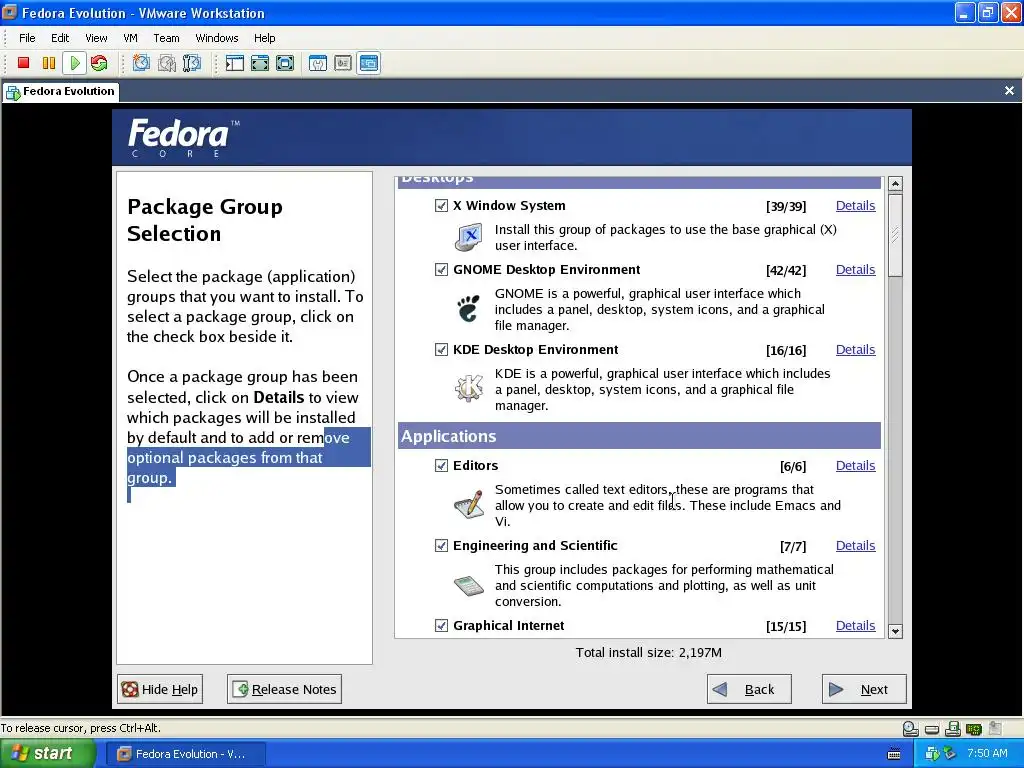The image size is (1024, 768).
Task: Uncheck the X Window System checkbox
Action: (441, 206)
